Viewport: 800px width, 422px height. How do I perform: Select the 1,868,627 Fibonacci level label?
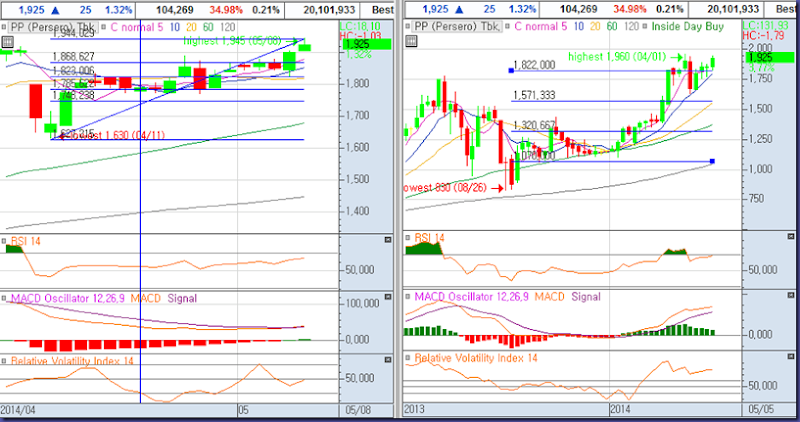pos(73,57)
